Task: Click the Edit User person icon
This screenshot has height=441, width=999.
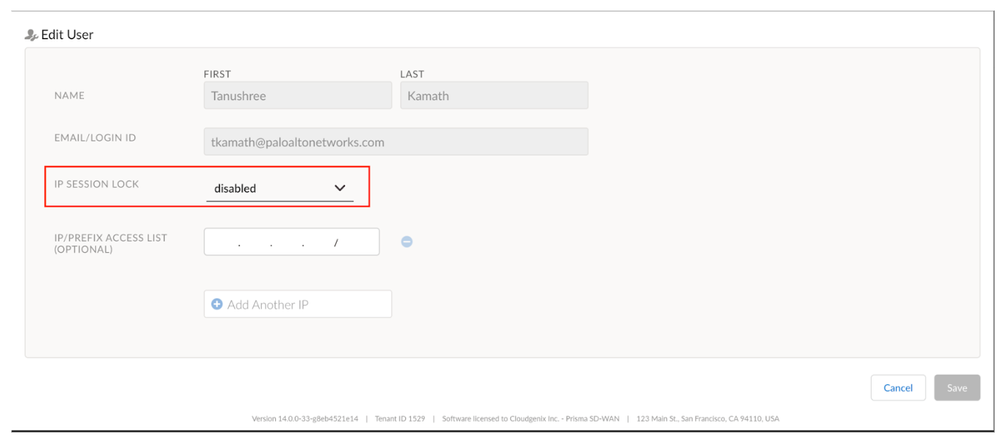Action: pyautogui.click(x=30, y=35)
